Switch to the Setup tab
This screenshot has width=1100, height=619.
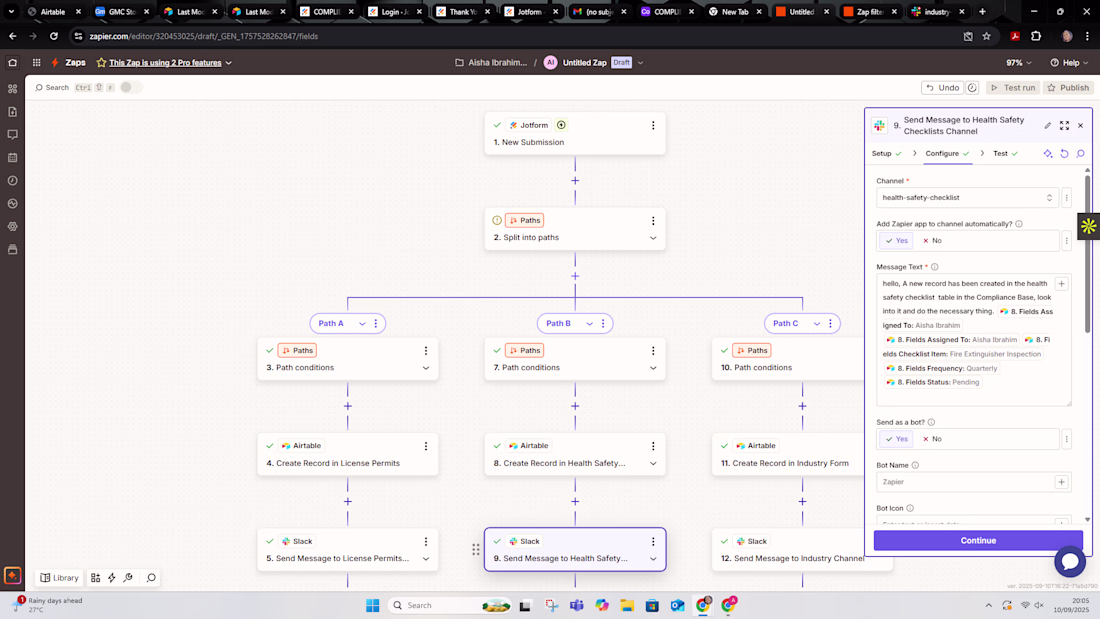point(887,154)
